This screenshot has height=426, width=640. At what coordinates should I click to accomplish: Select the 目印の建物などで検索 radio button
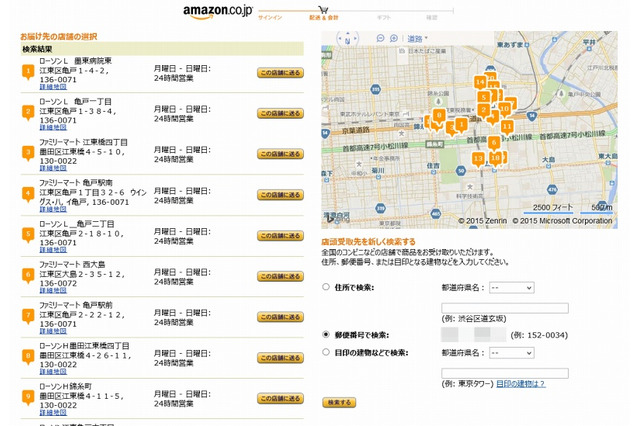coord(326,352)
